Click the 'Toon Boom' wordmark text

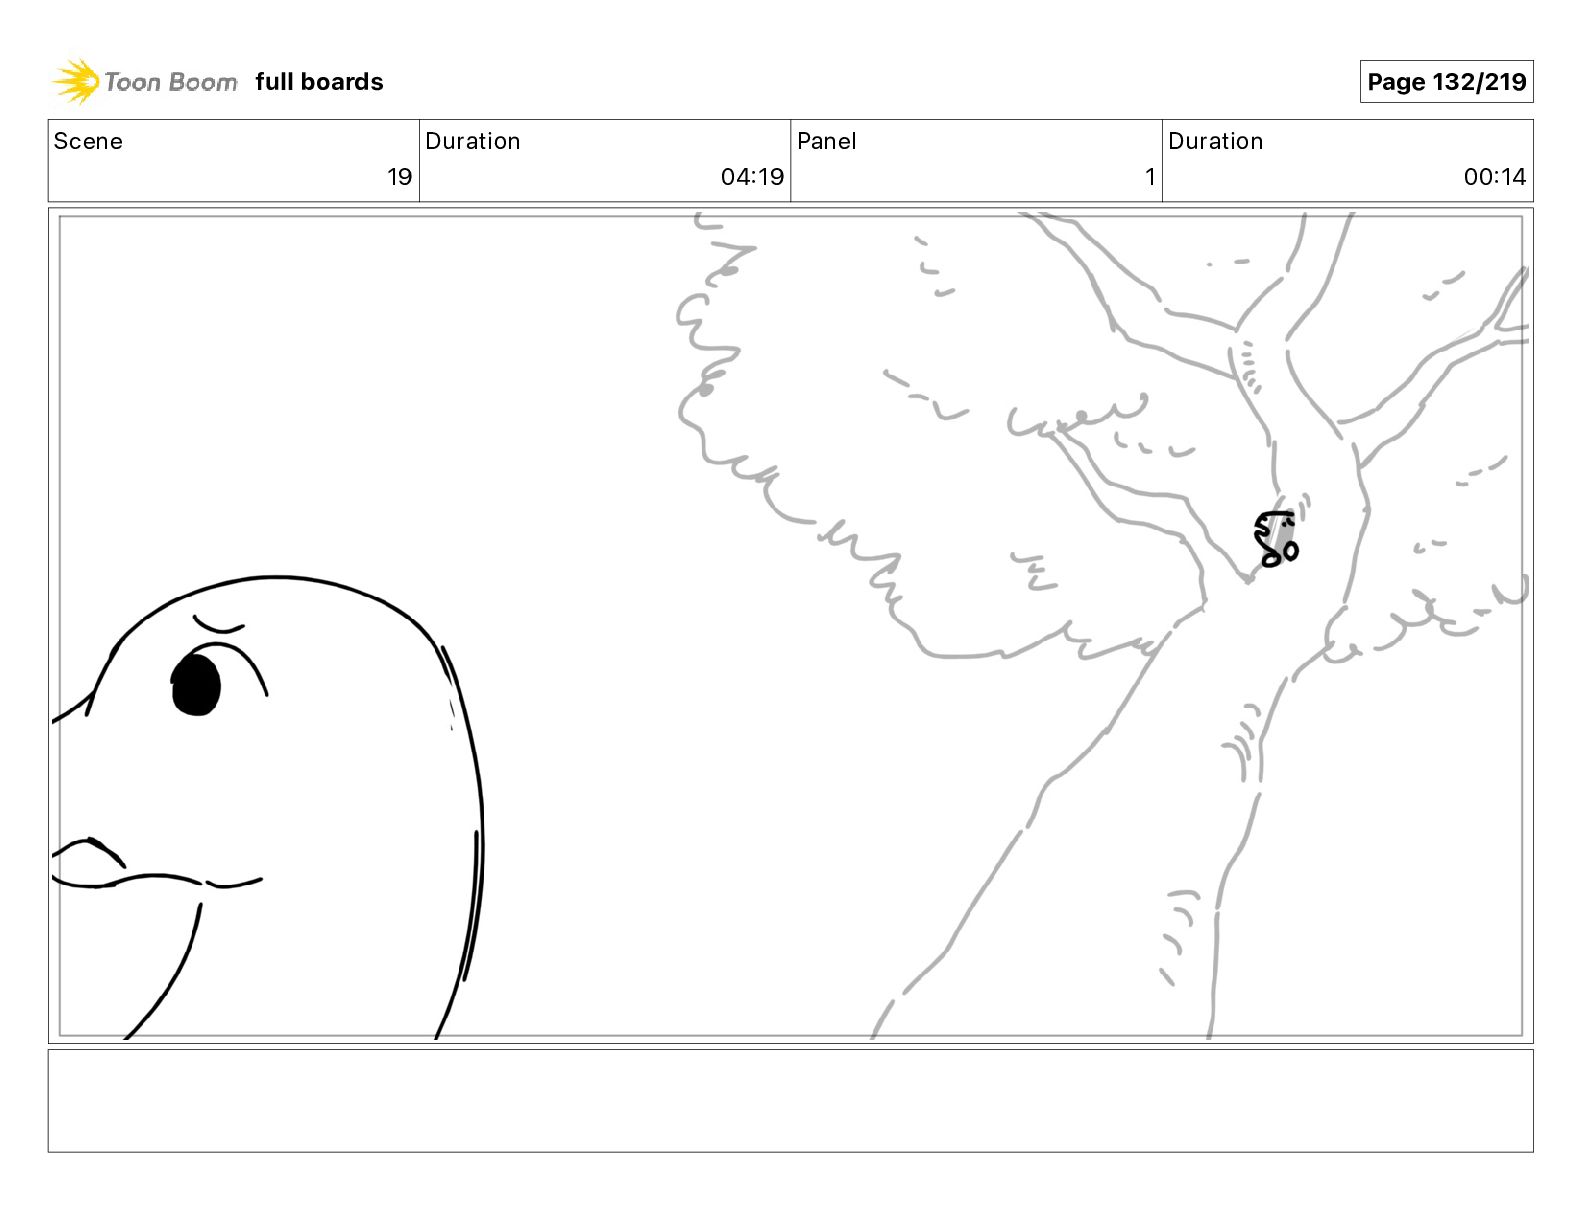point(171,82)
